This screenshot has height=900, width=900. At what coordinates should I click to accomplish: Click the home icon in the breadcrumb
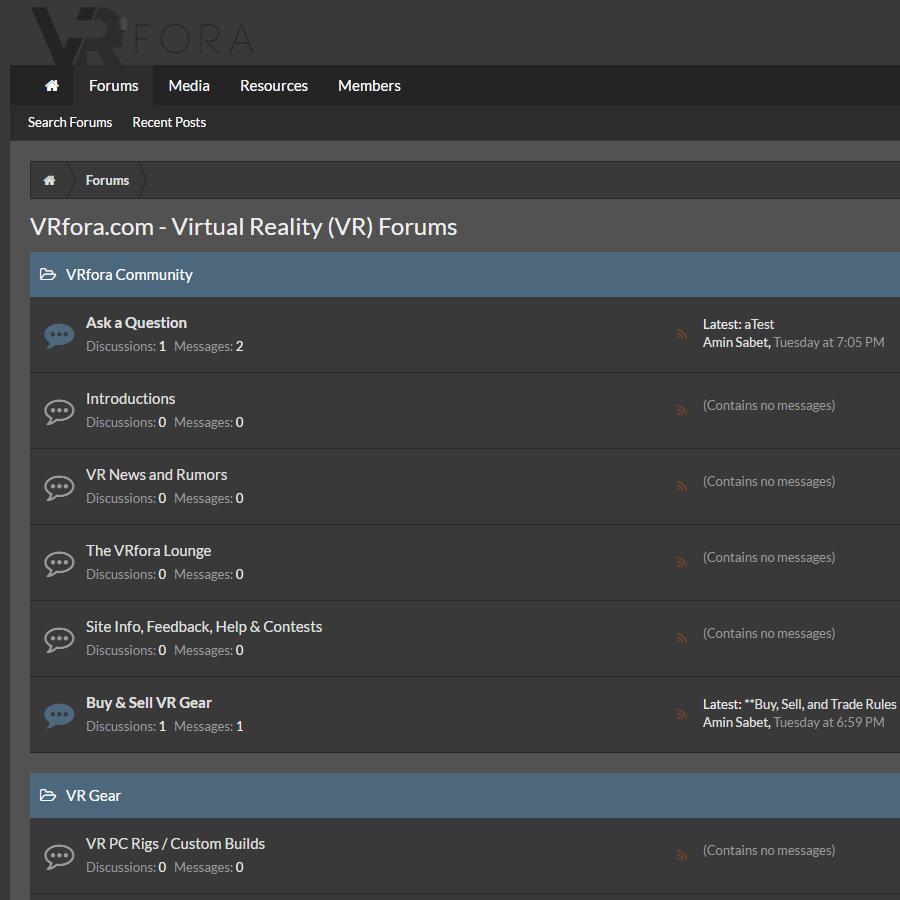[x=49, y=181]
